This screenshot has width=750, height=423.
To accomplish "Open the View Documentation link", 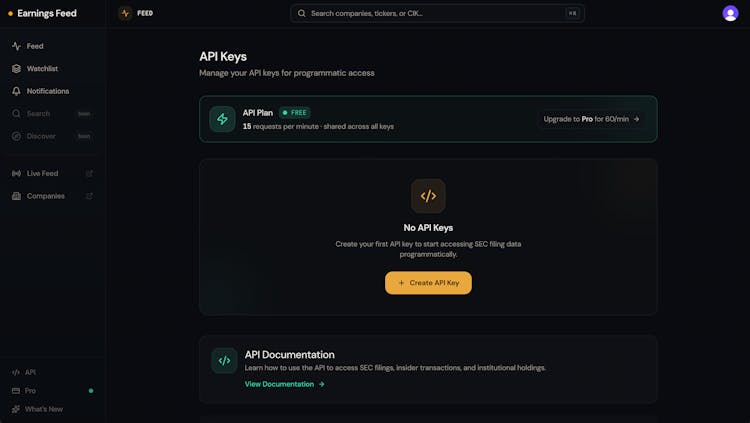I will [284, 384].
